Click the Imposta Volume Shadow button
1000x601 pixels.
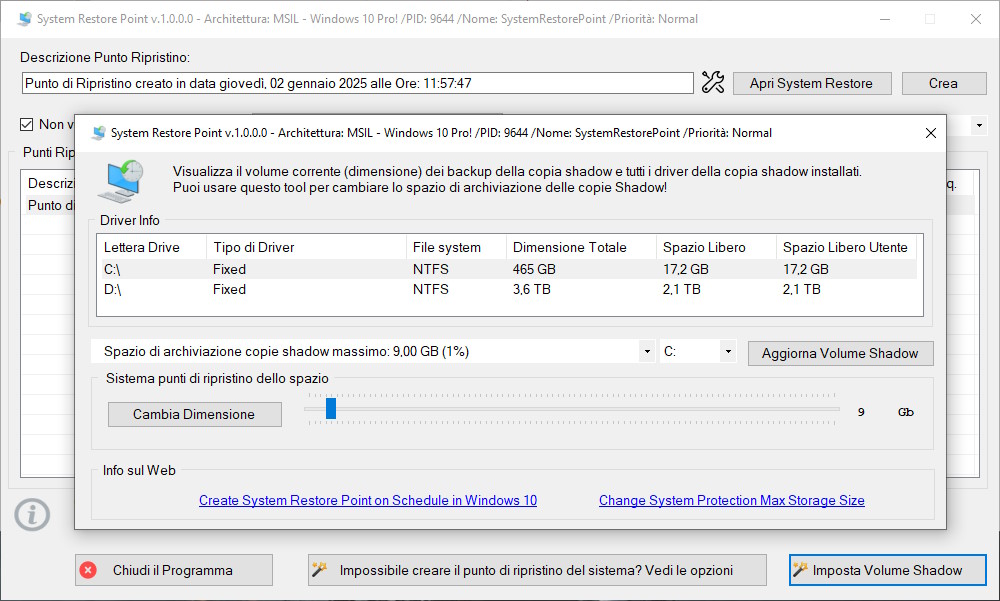[888, 570]
